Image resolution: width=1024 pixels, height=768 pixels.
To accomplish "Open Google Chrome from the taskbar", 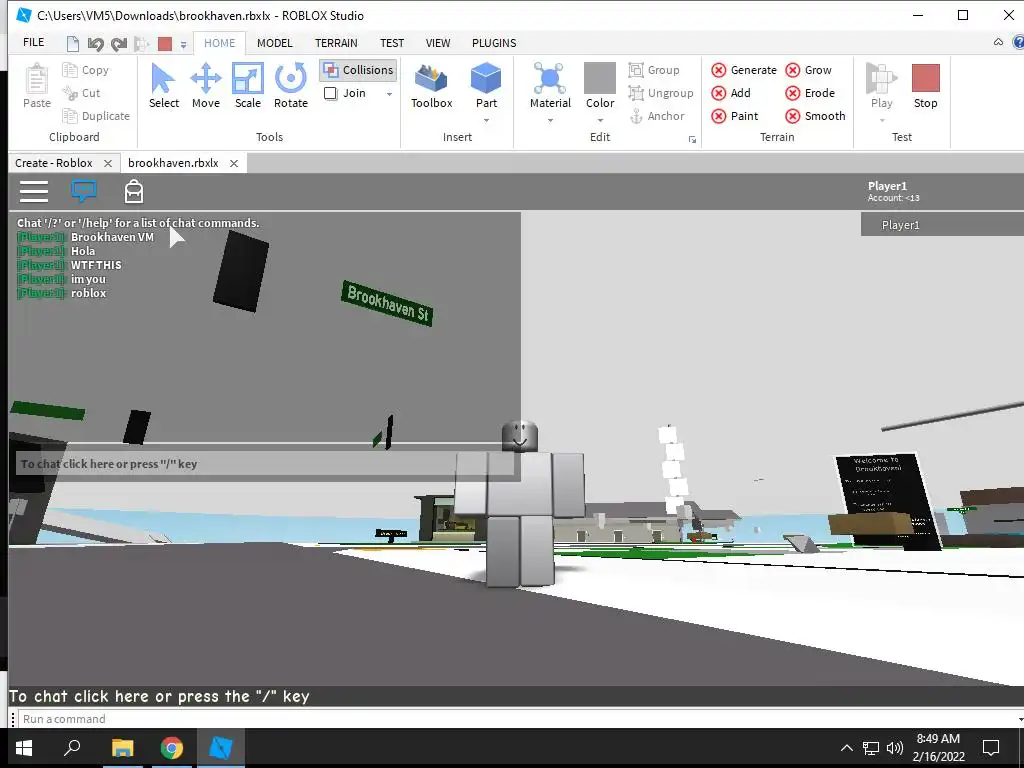I will pyautogui.click(x=172, y=748).
